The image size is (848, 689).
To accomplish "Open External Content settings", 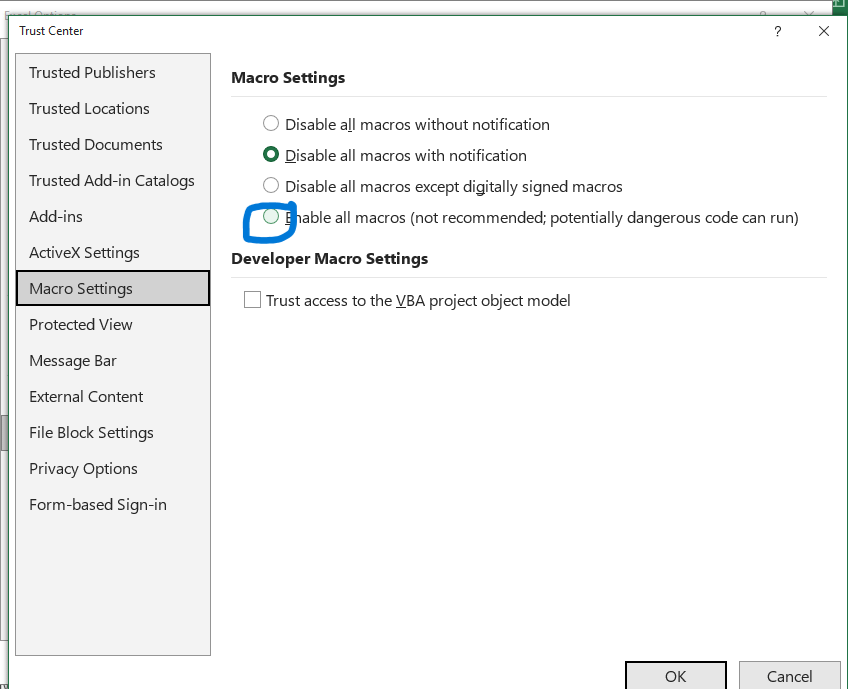I will 112,396.
